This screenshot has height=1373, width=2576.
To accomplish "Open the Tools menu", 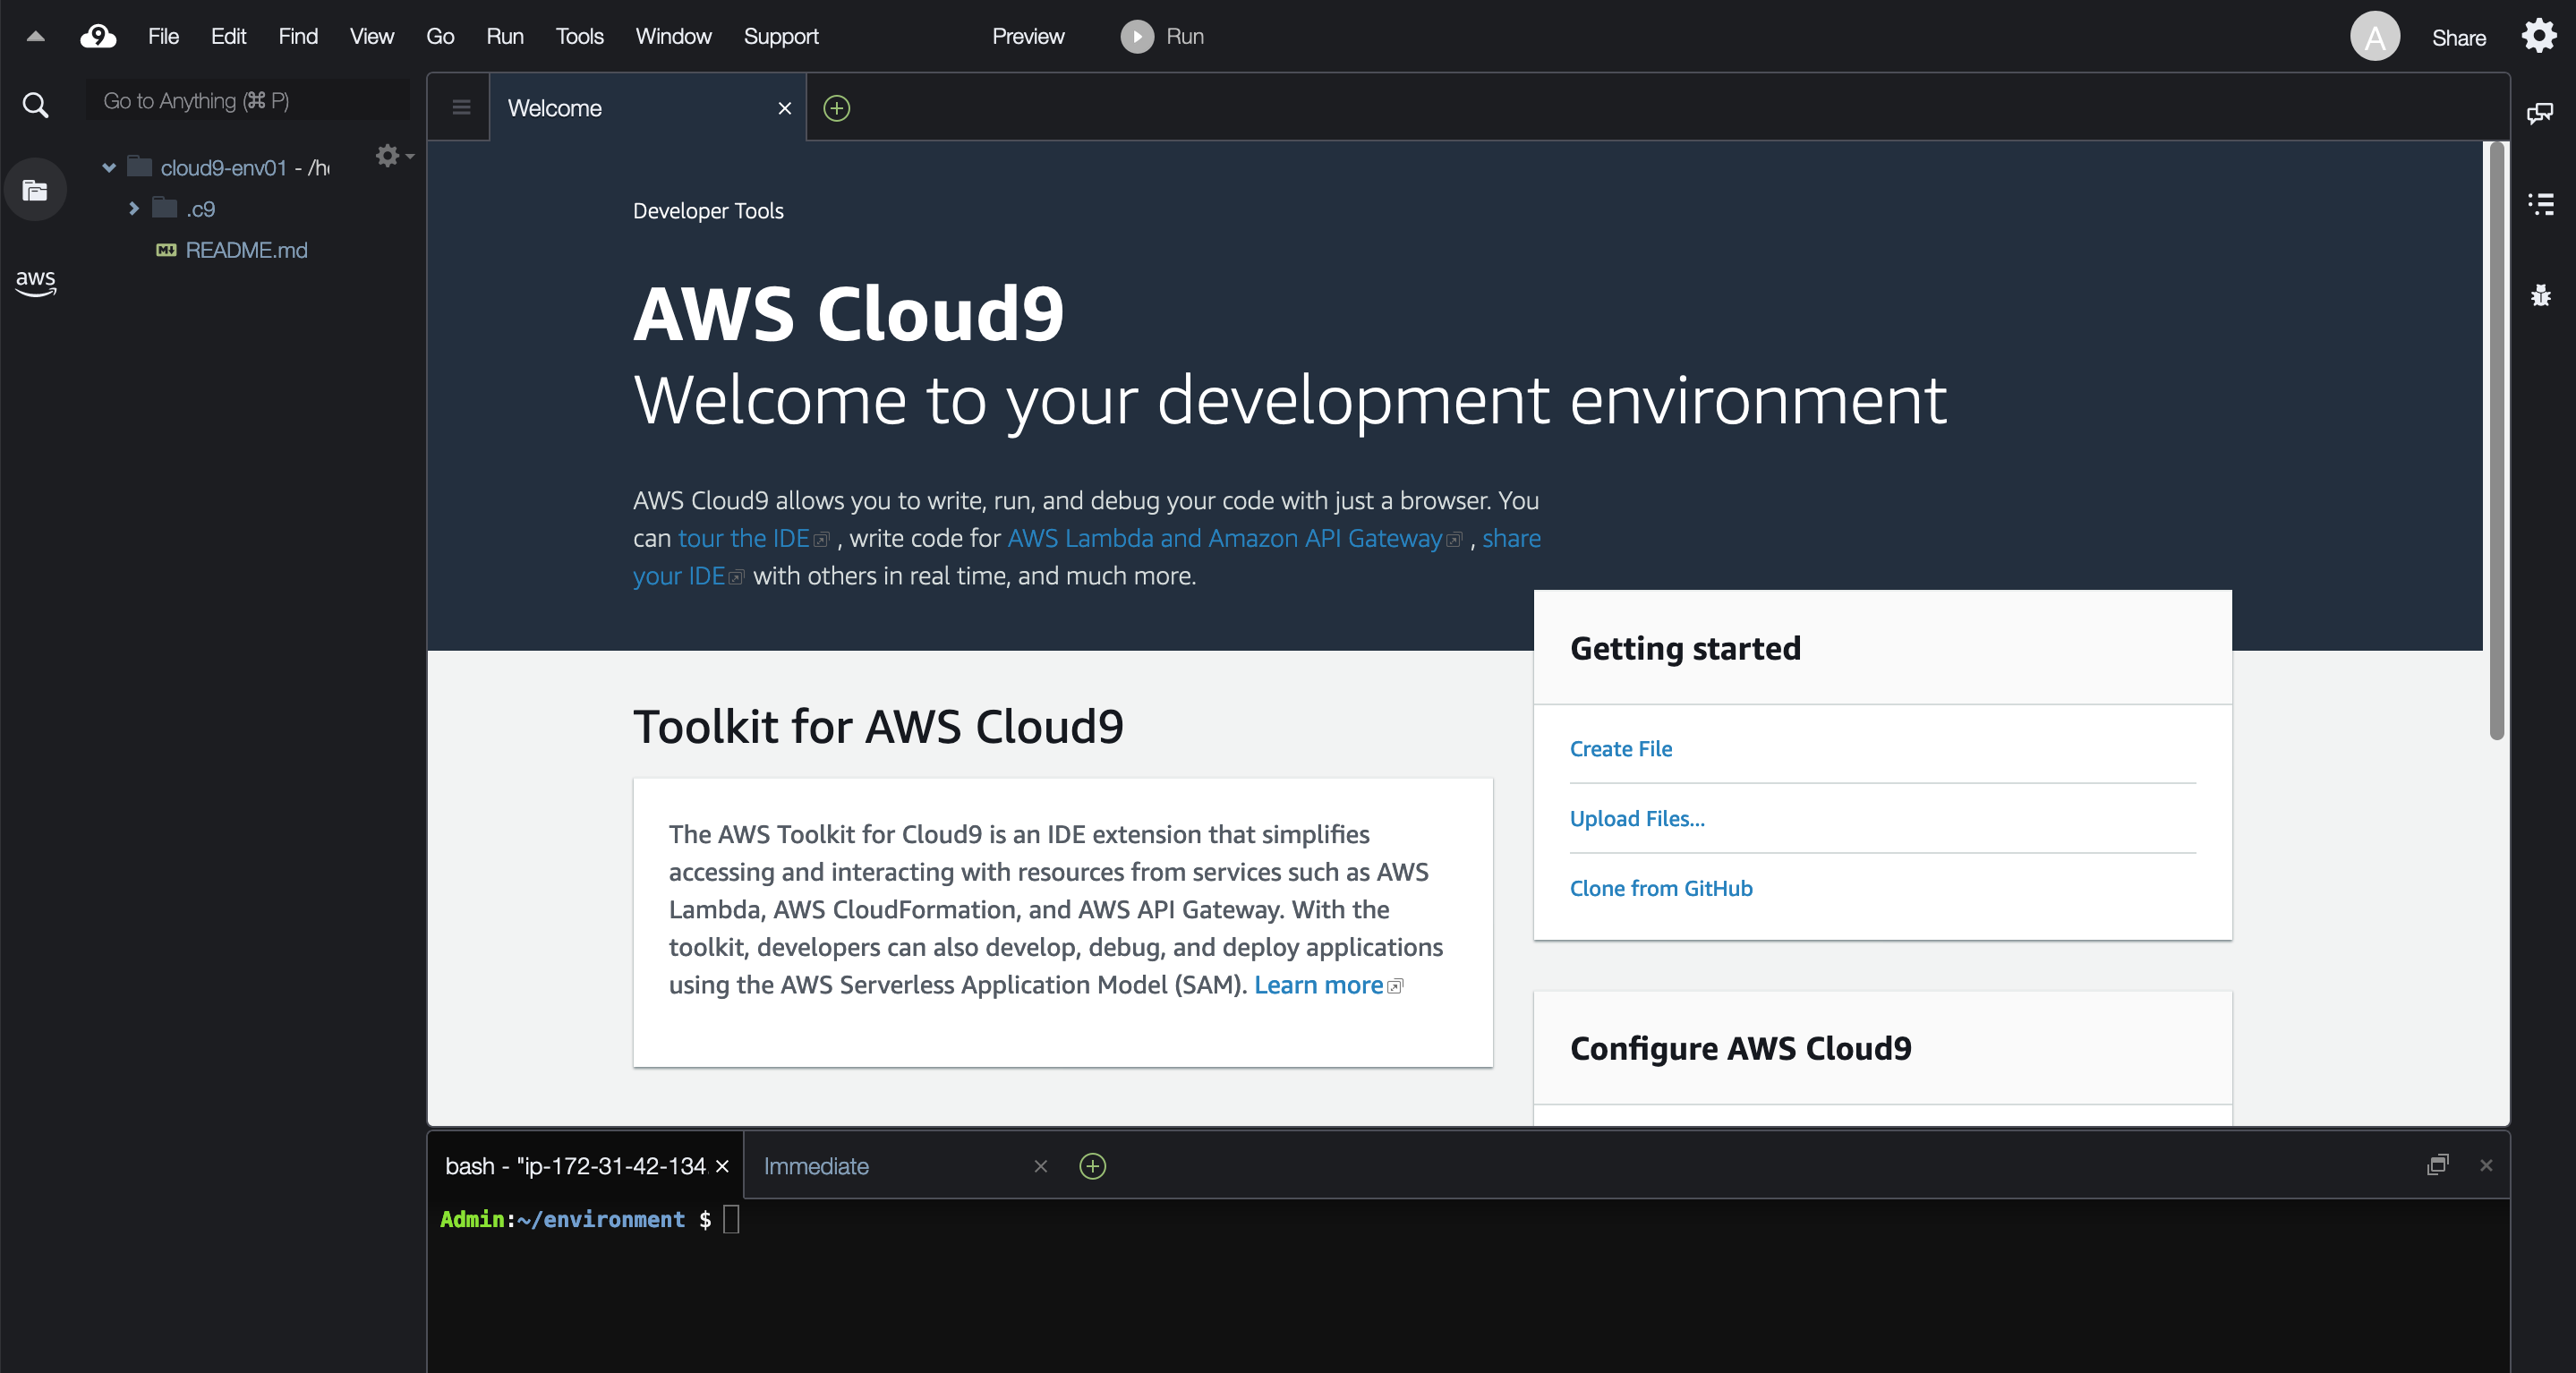I will tap(580, 37).
